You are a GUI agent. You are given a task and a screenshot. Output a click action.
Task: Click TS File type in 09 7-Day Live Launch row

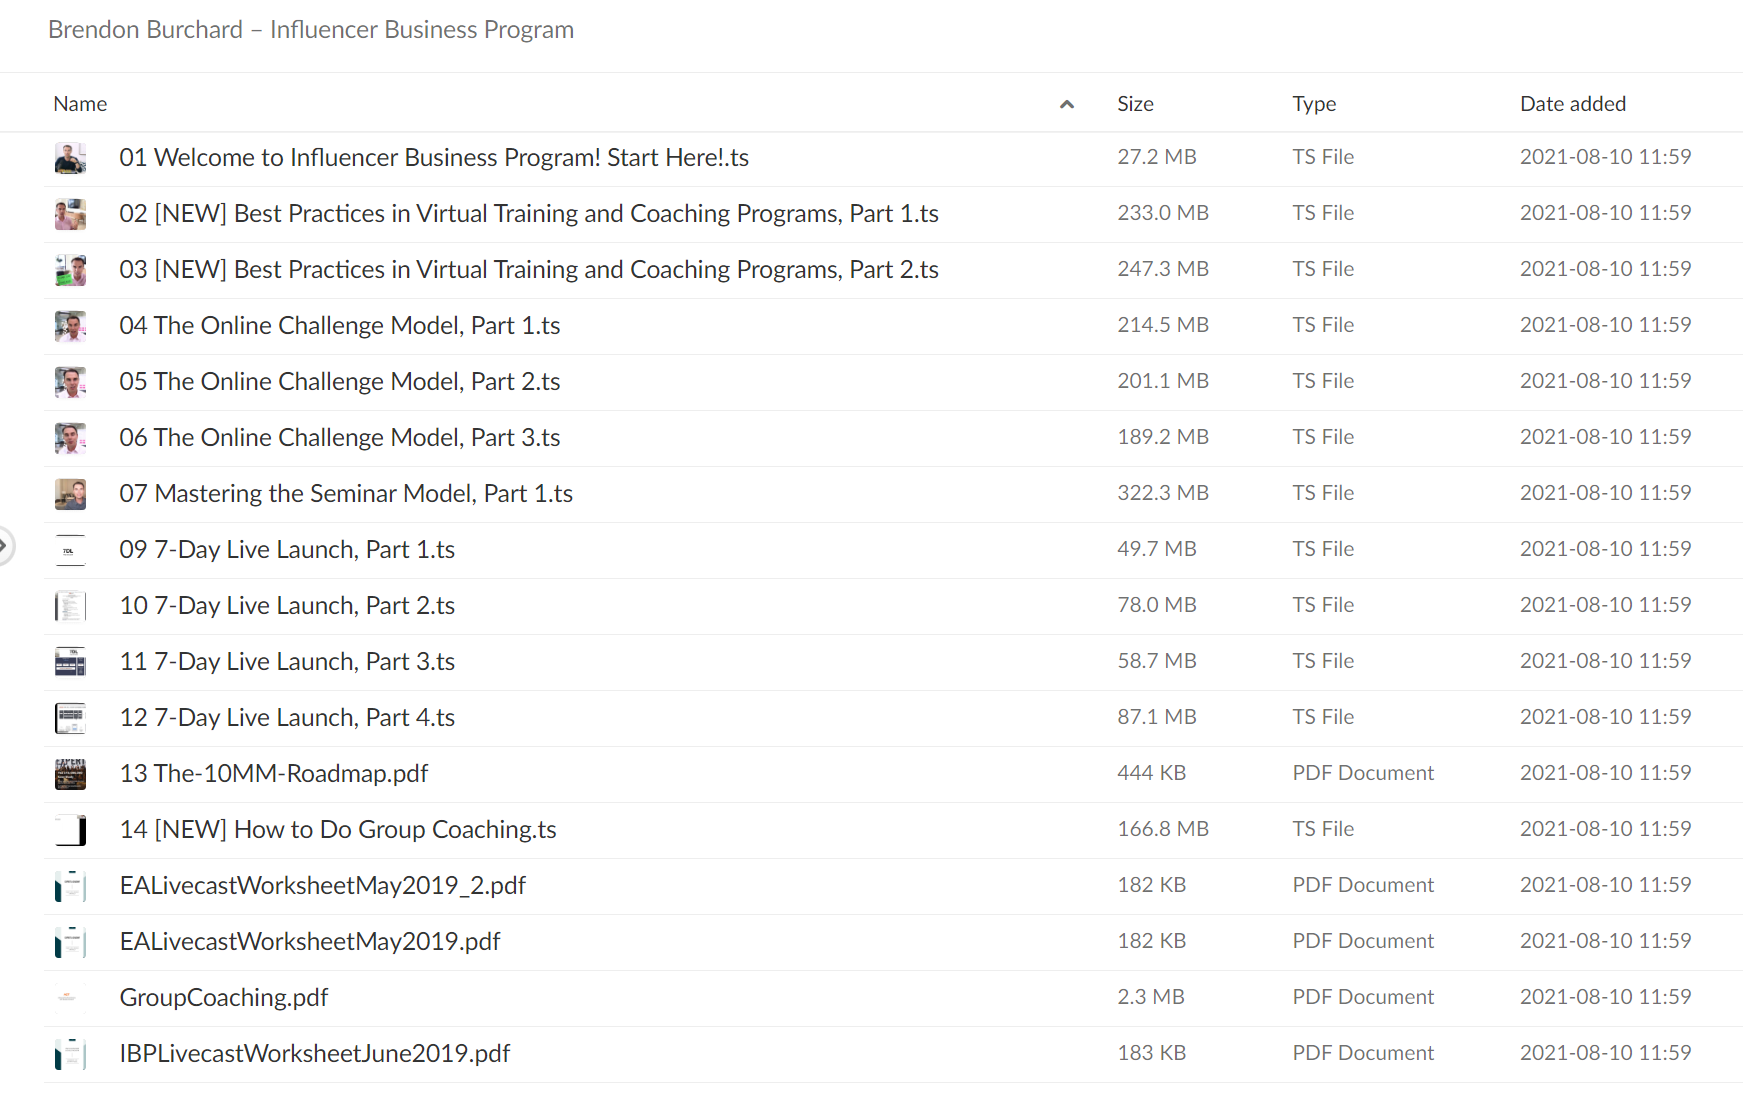click(x=1323, y=549)
